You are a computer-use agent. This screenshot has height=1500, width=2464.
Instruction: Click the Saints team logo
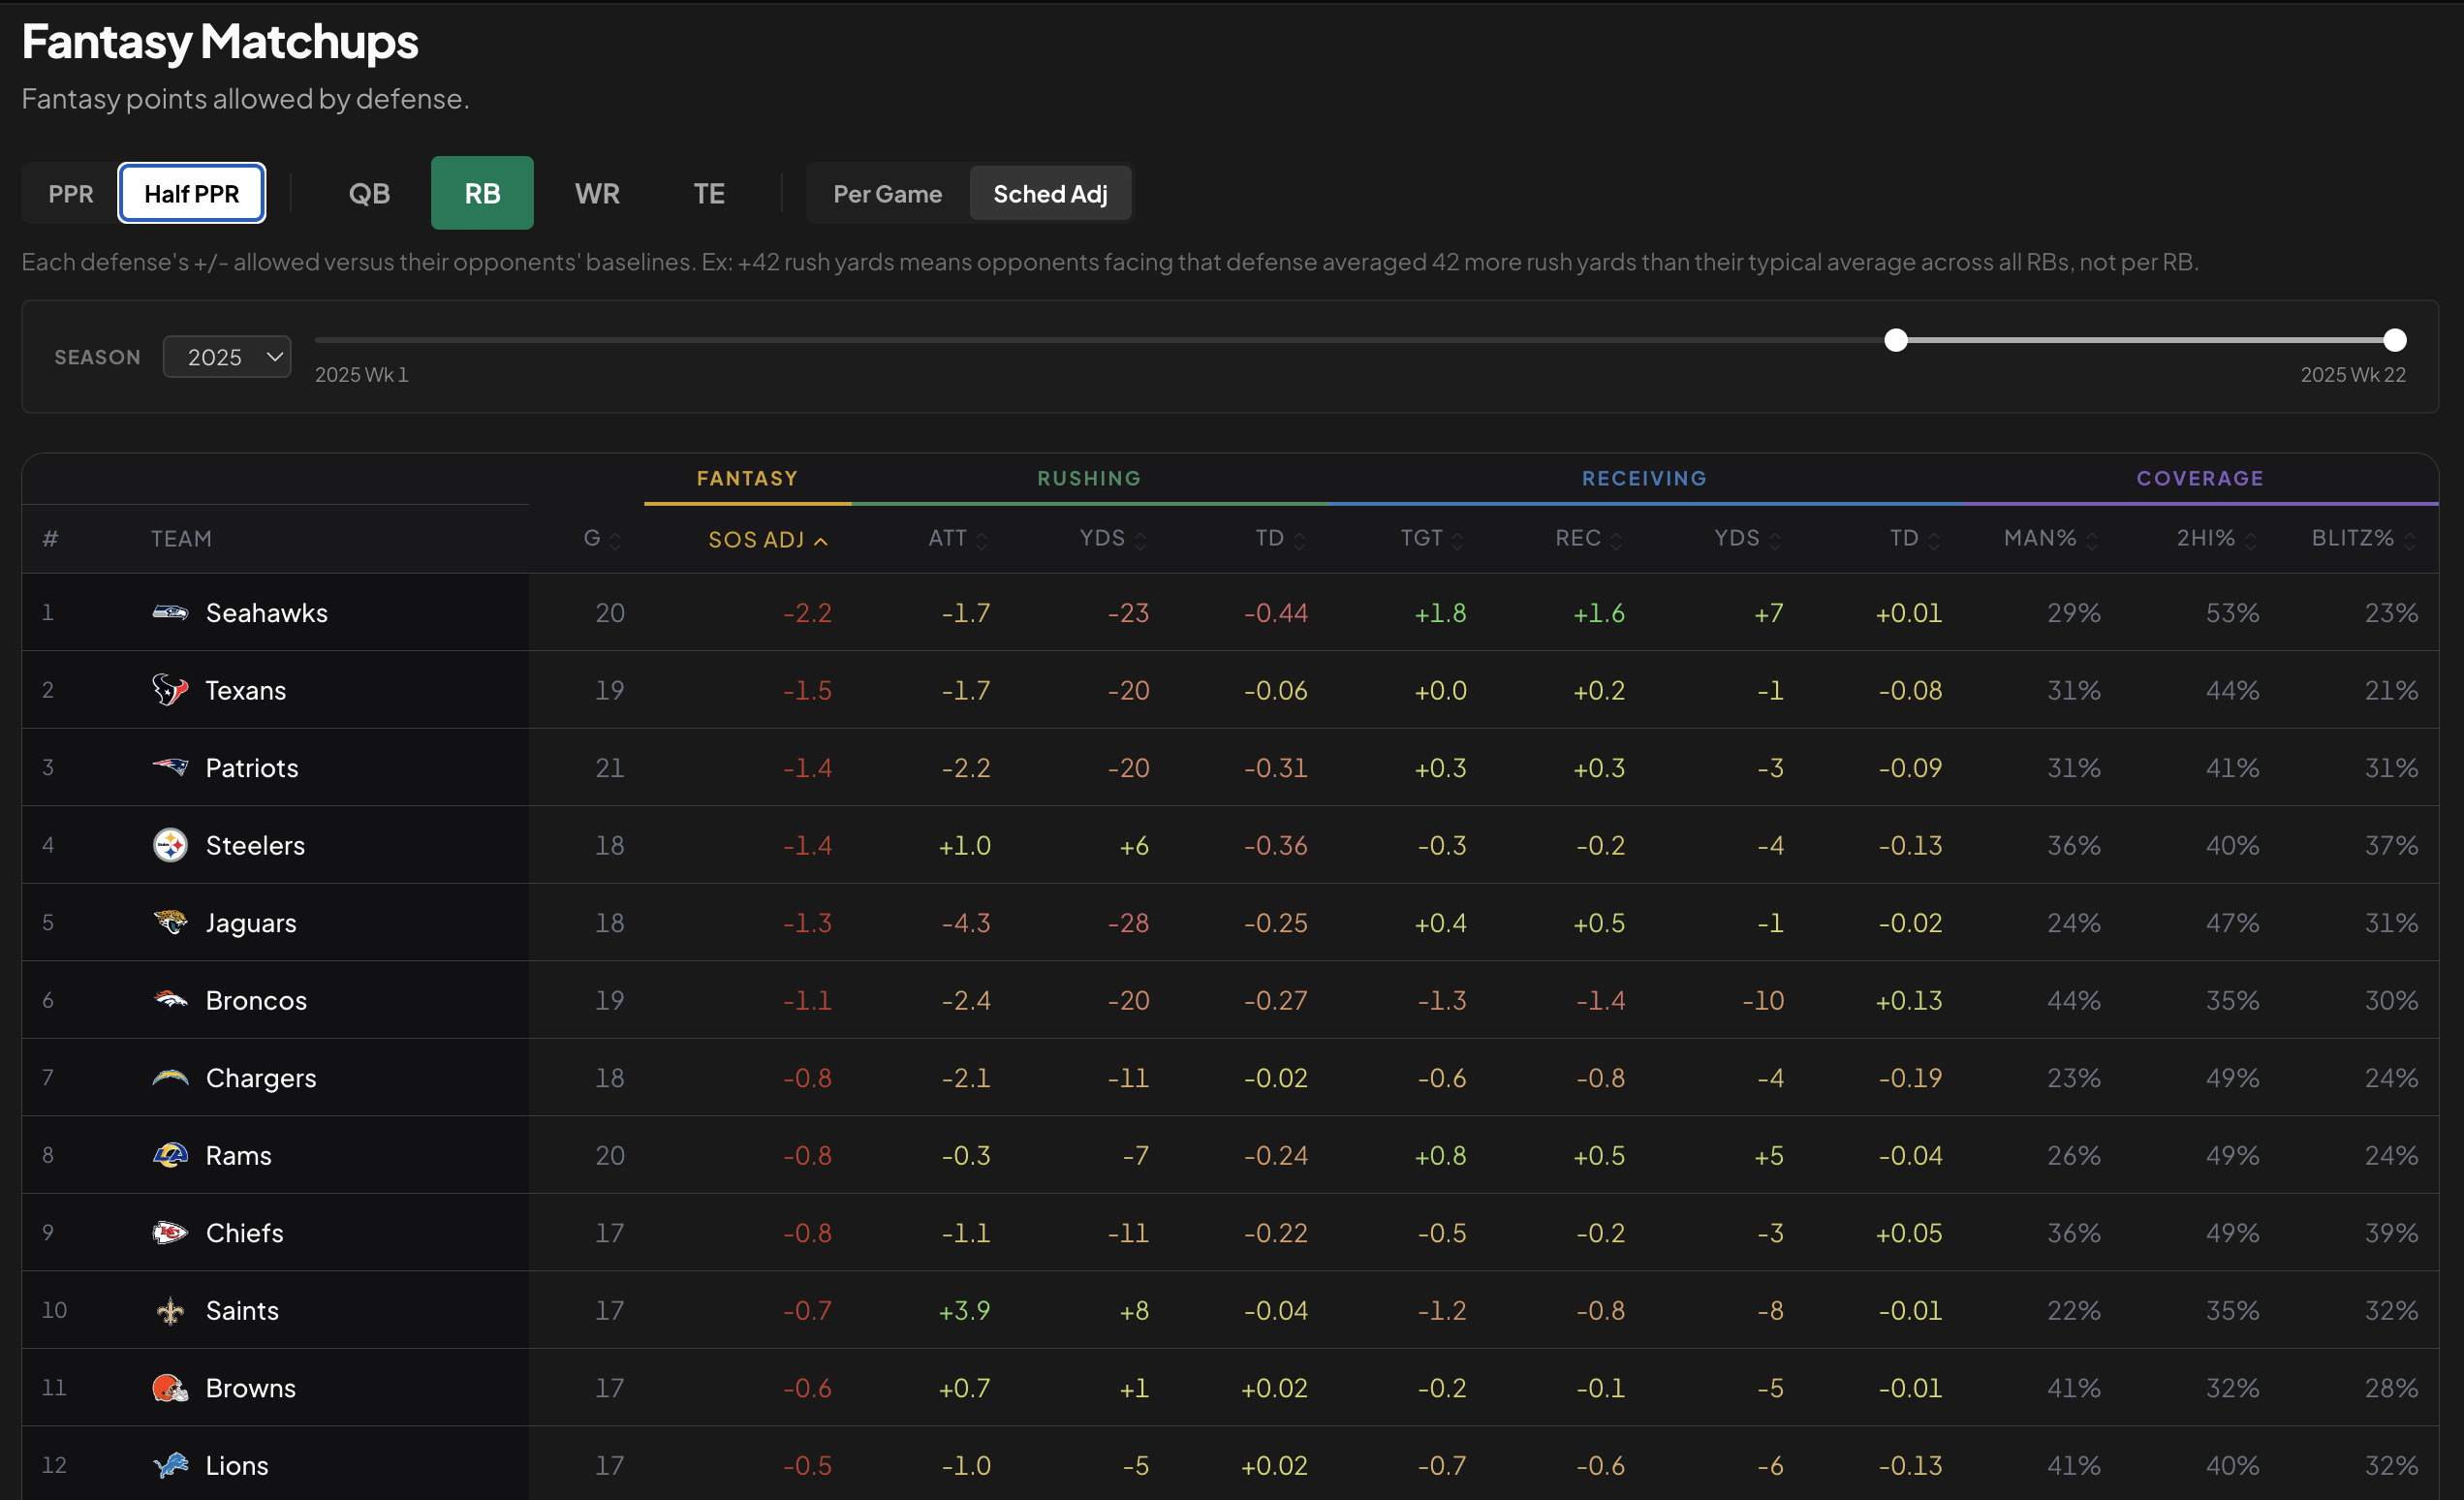[x=170, y=1310]
